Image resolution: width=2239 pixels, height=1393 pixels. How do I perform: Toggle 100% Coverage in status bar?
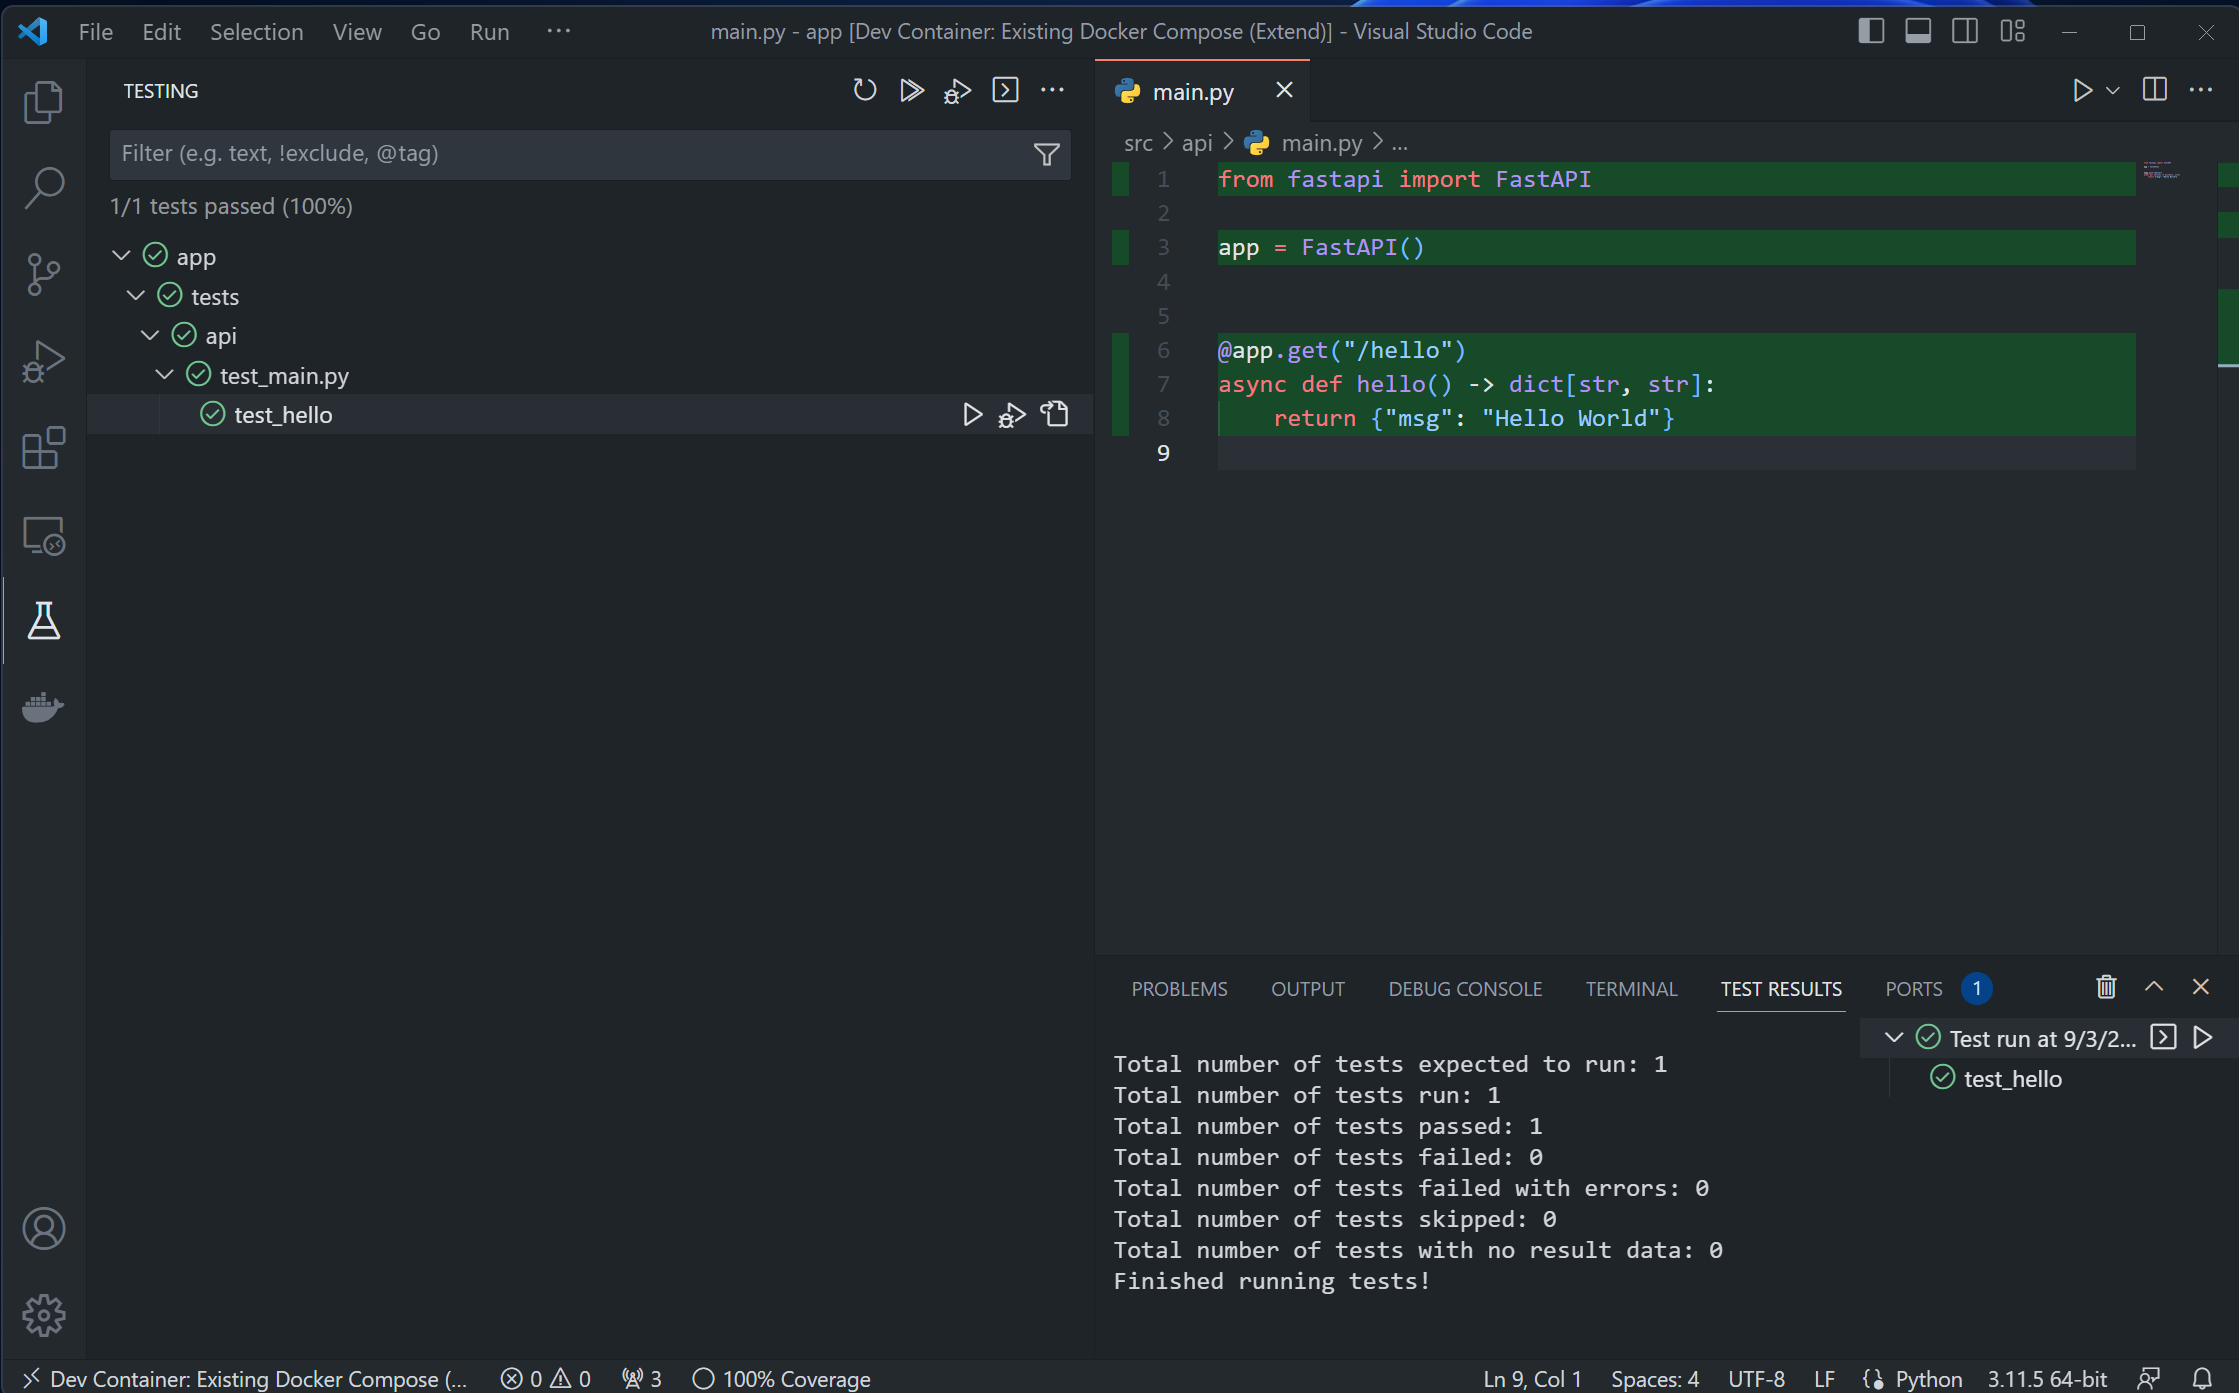782,1378
